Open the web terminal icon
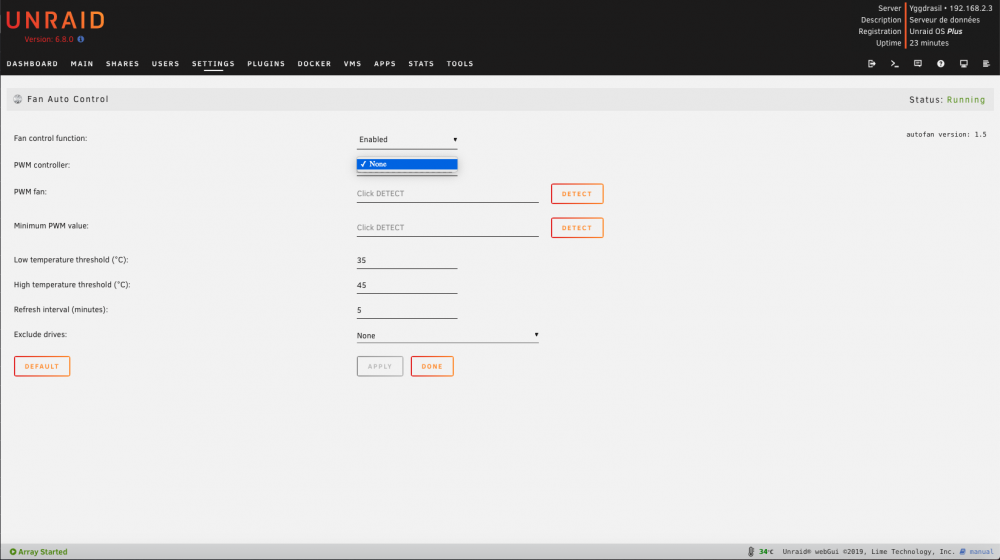 pyautogui.click(x=895, y=64)
